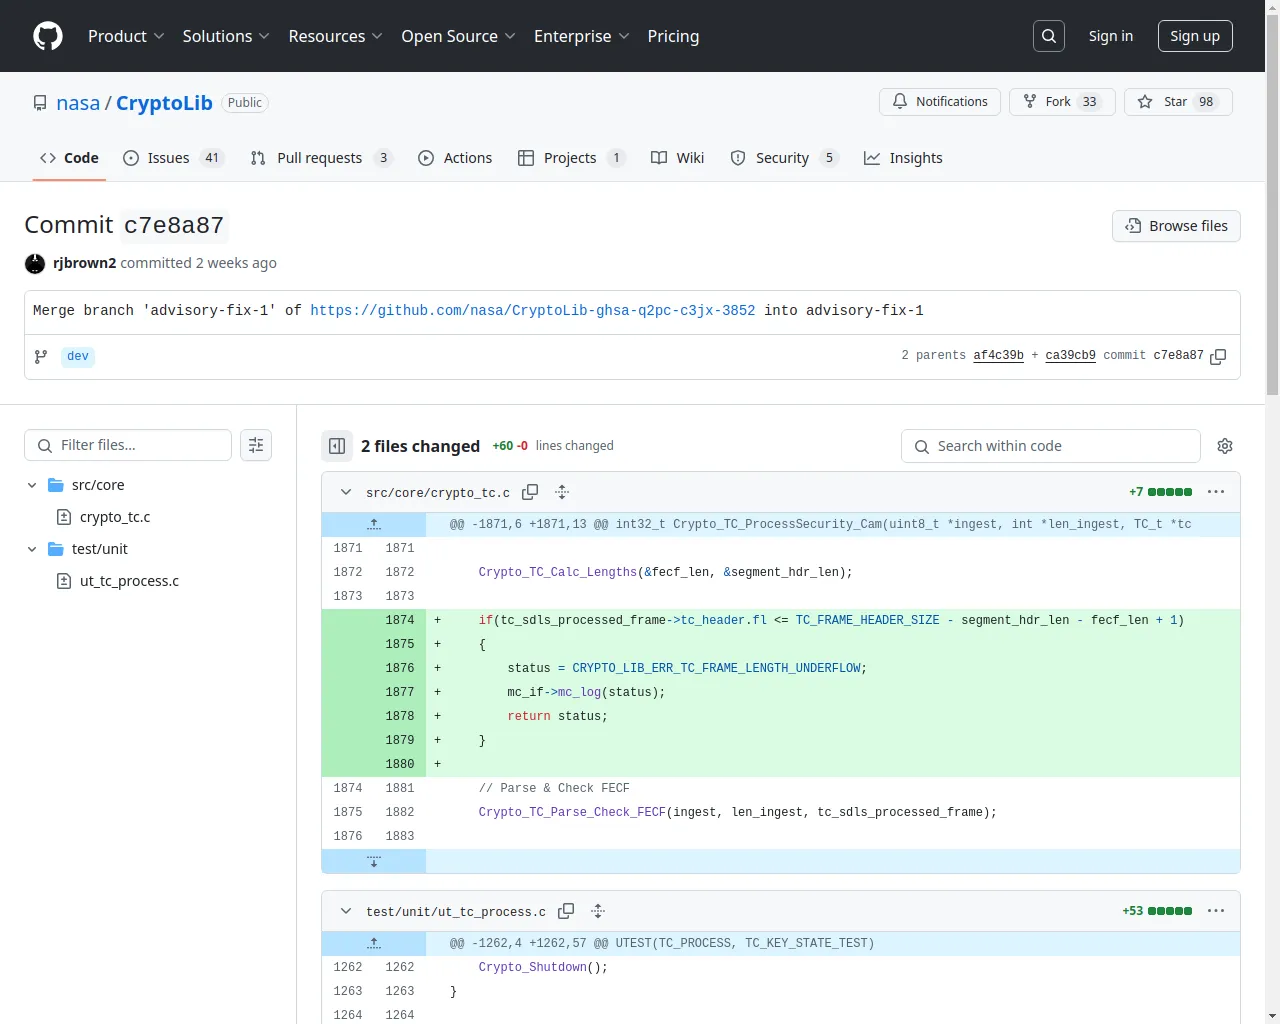Expand up above line 1871 hunk
Viewport: 1280px width, 1024px height.
pyautogui.click(x=374, y=524)
